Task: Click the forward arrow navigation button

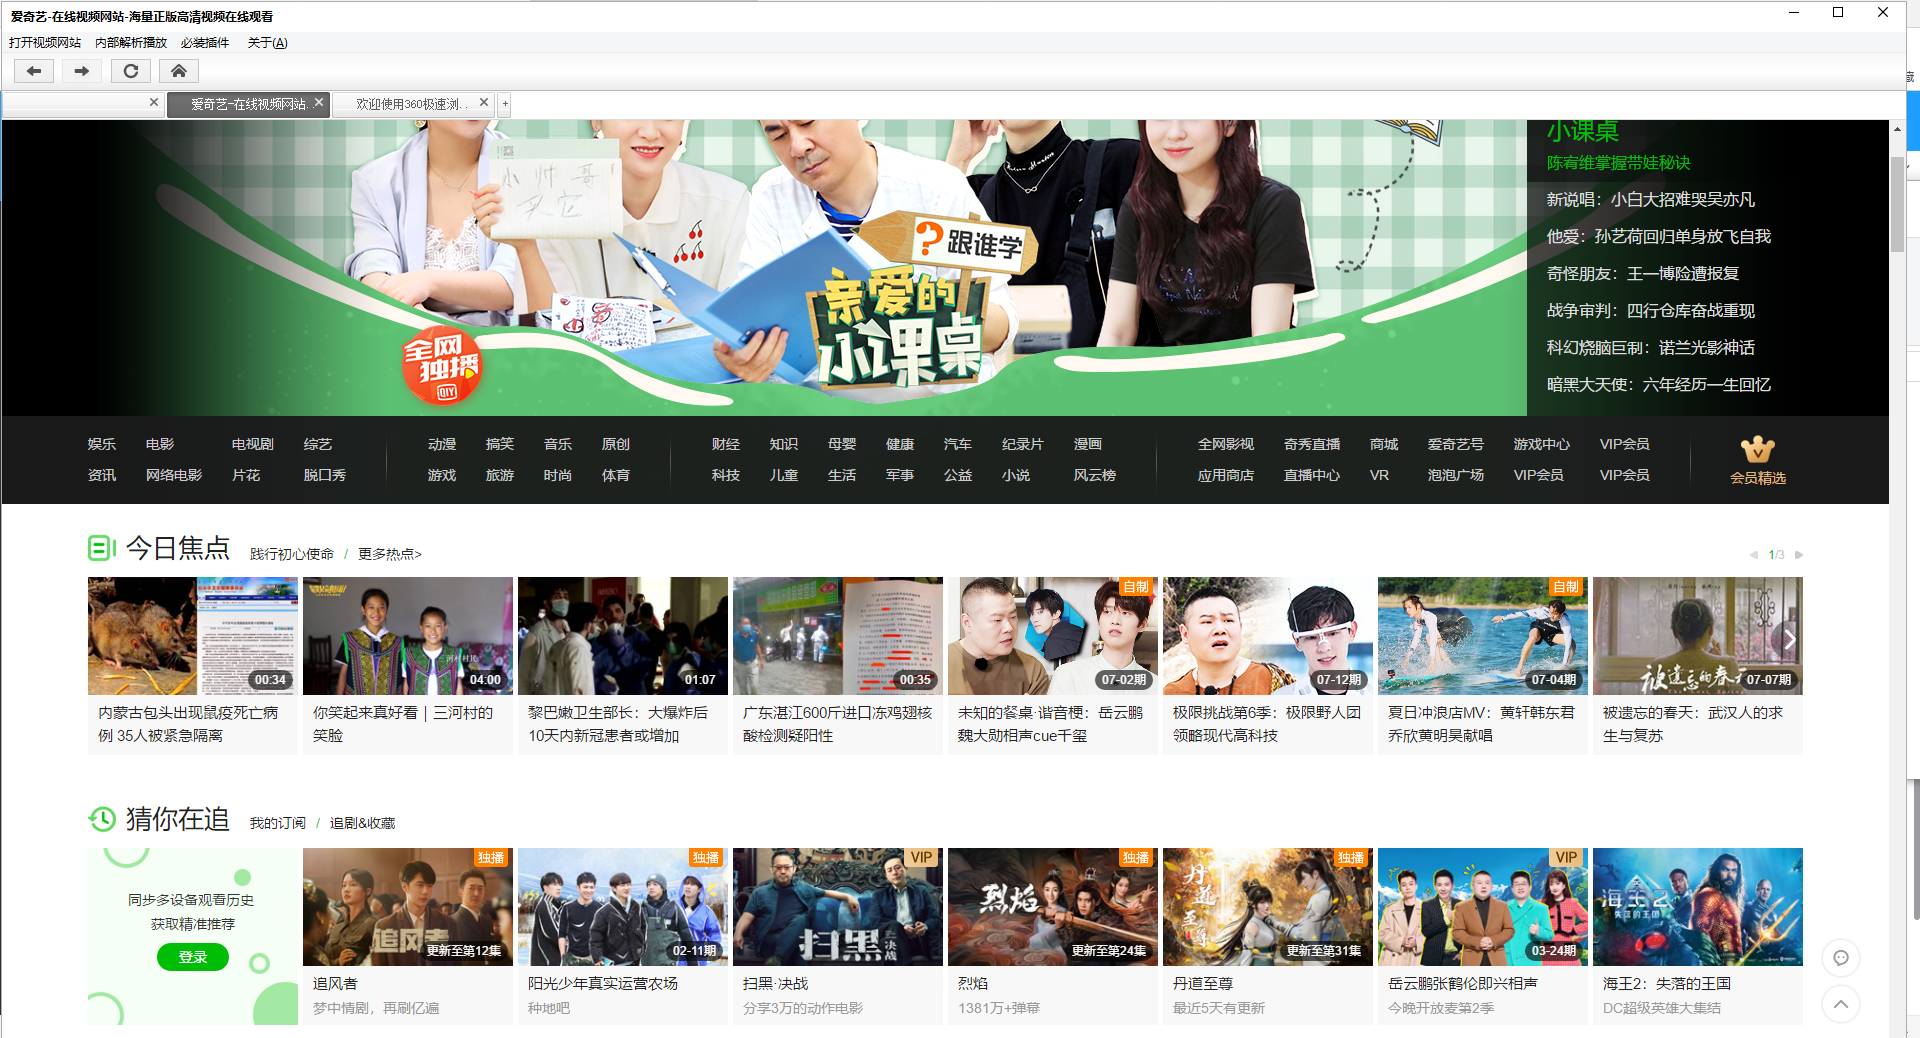Action: tap(82, 71)
